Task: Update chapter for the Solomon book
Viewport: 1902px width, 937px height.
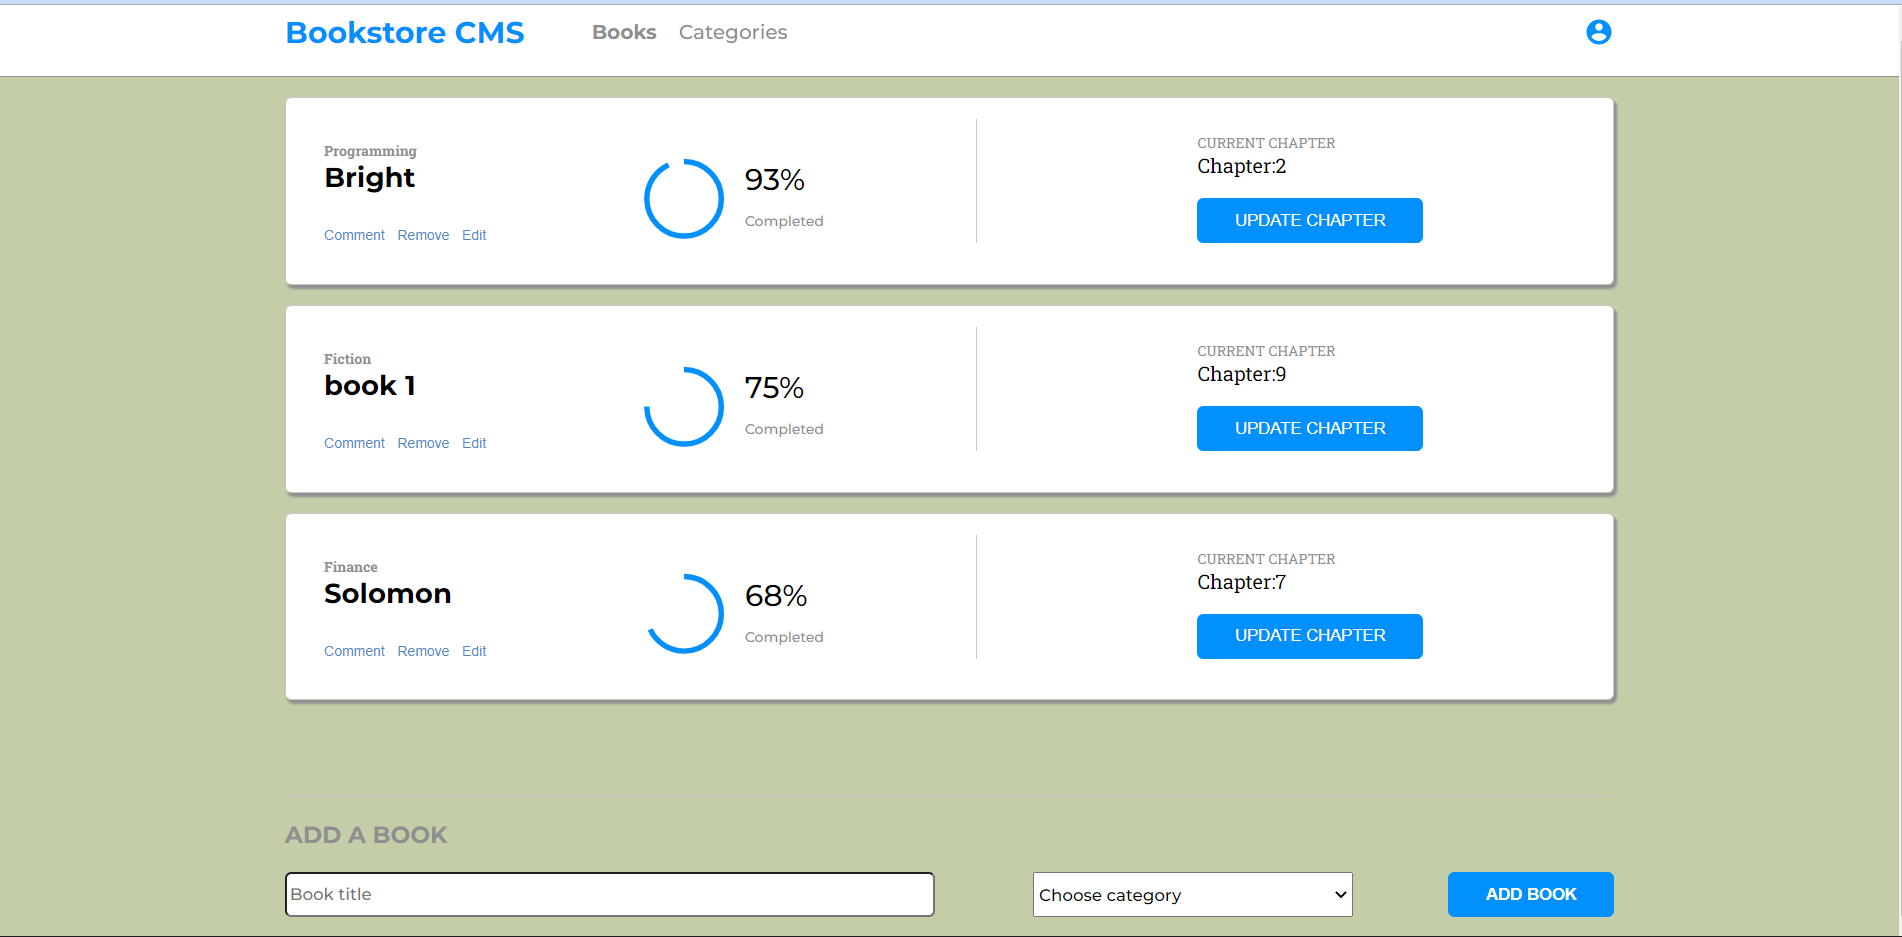Action: (1310, 636)
